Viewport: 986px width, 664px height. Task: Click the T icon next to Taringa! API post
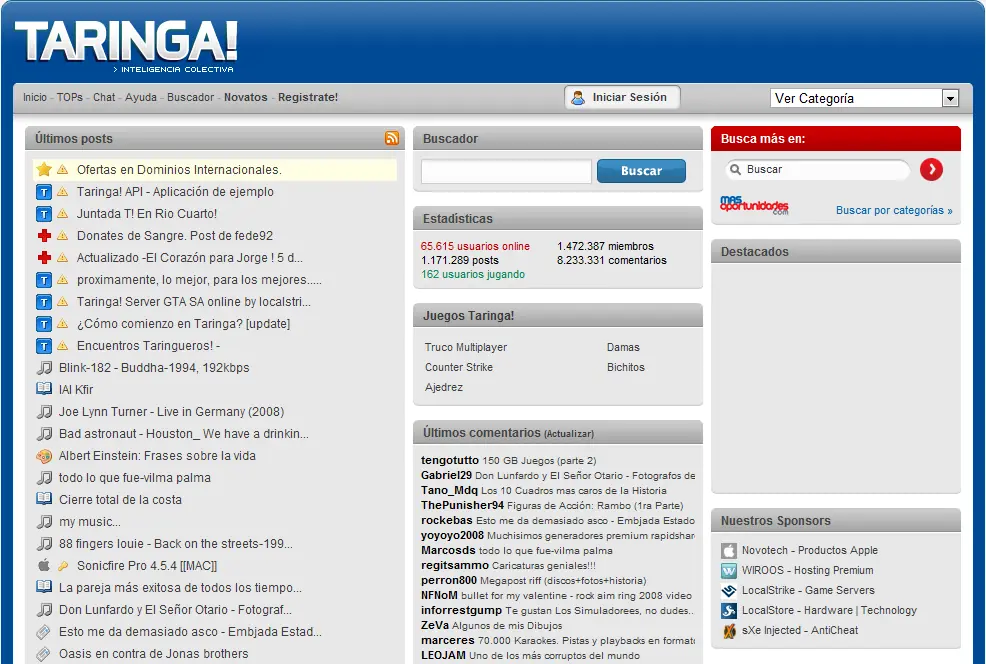43,192
